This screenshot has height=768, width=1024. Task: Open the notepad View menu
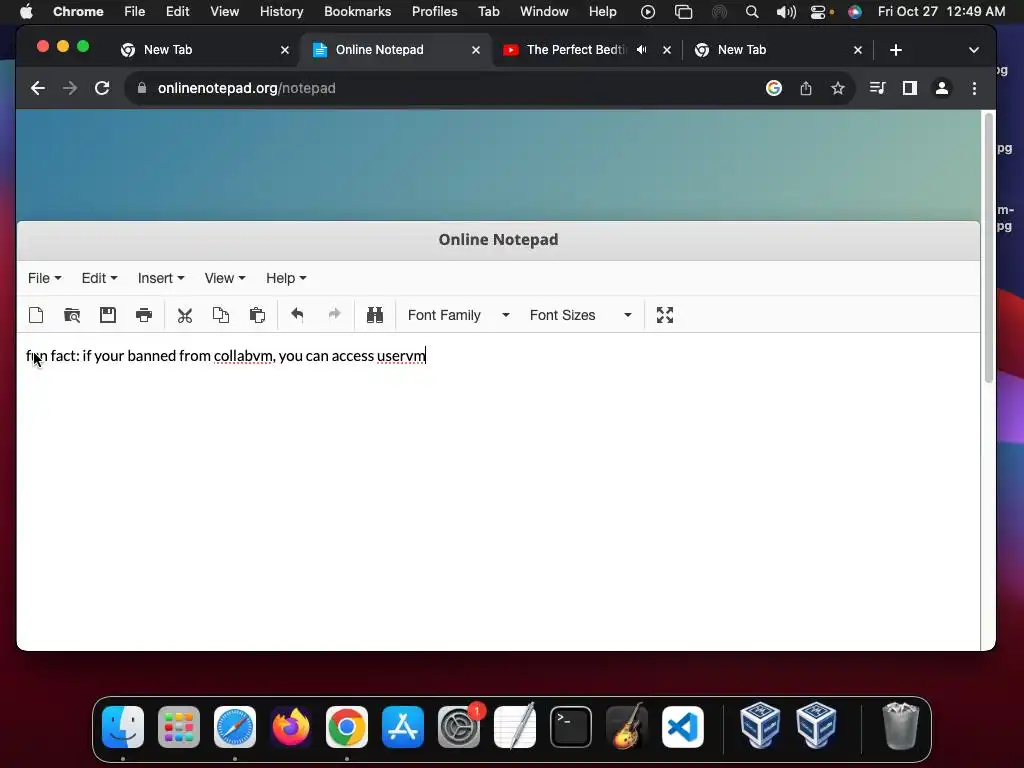coord(225,278)
